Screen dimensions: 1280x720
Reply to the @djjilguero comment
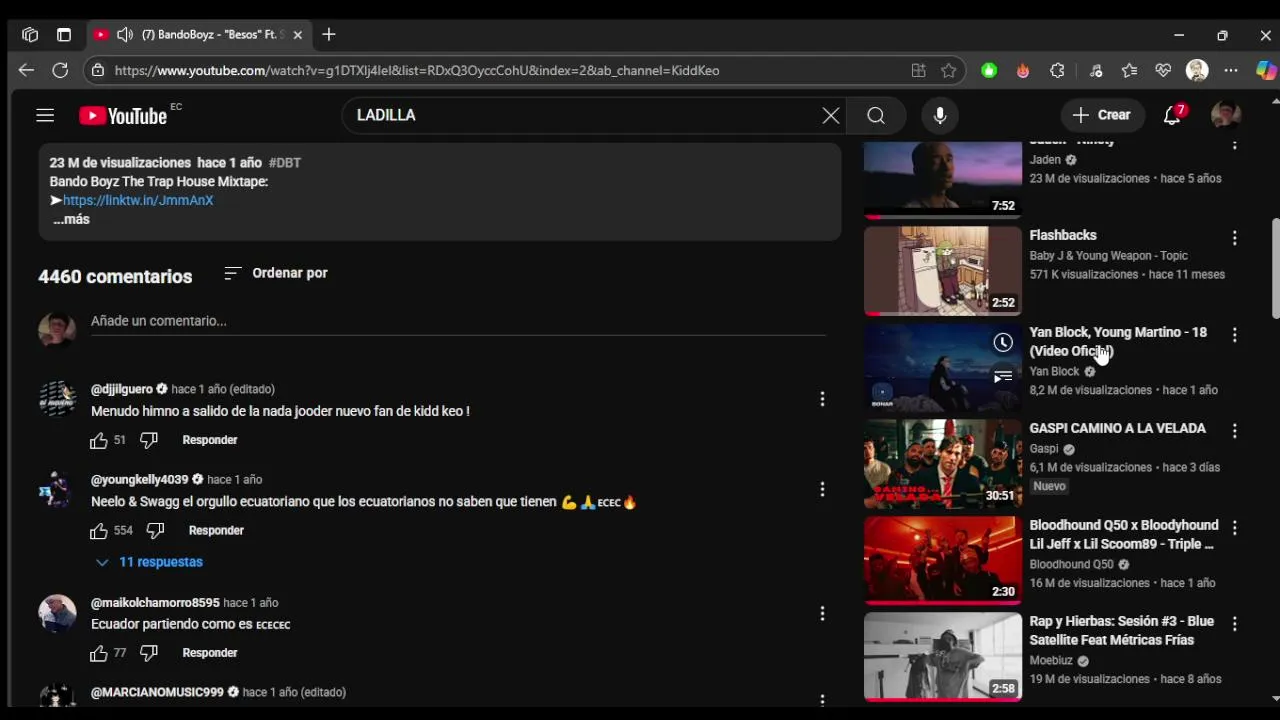[x=210, y=440]
